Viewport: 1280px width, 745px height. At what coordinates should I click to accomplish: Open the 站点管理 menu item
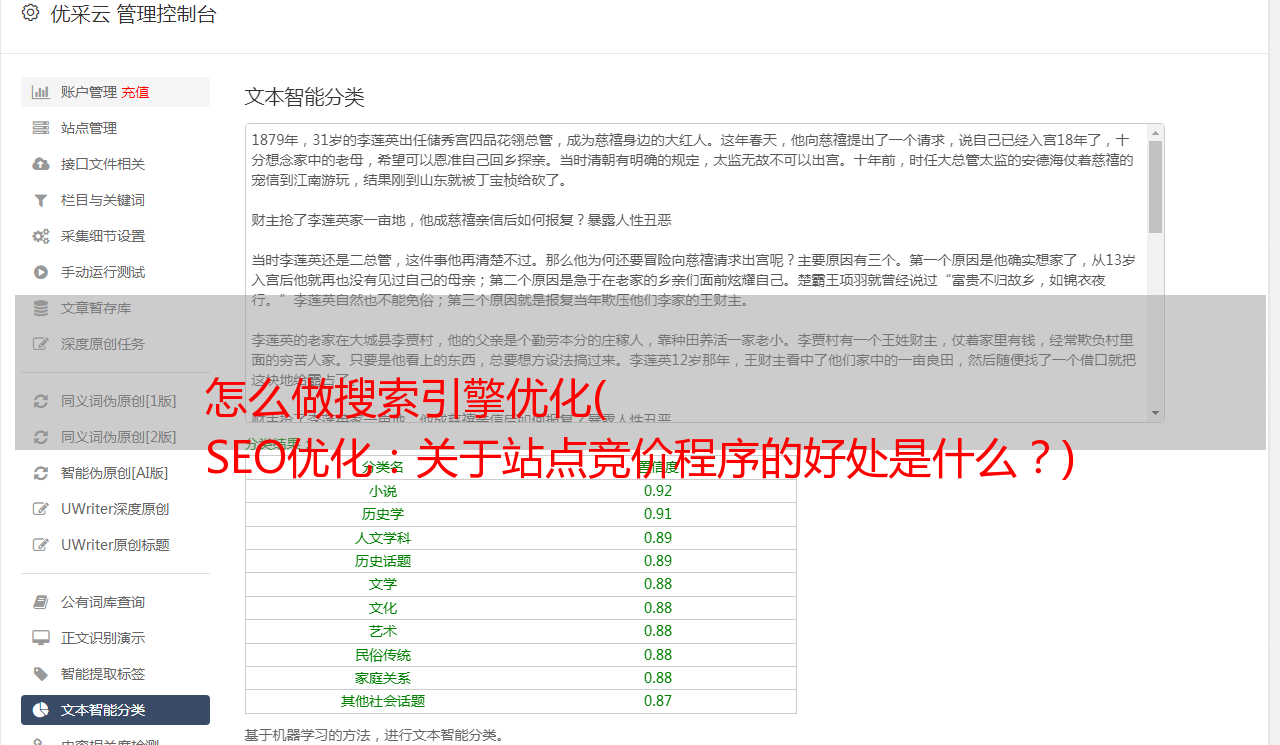(116, 128)
